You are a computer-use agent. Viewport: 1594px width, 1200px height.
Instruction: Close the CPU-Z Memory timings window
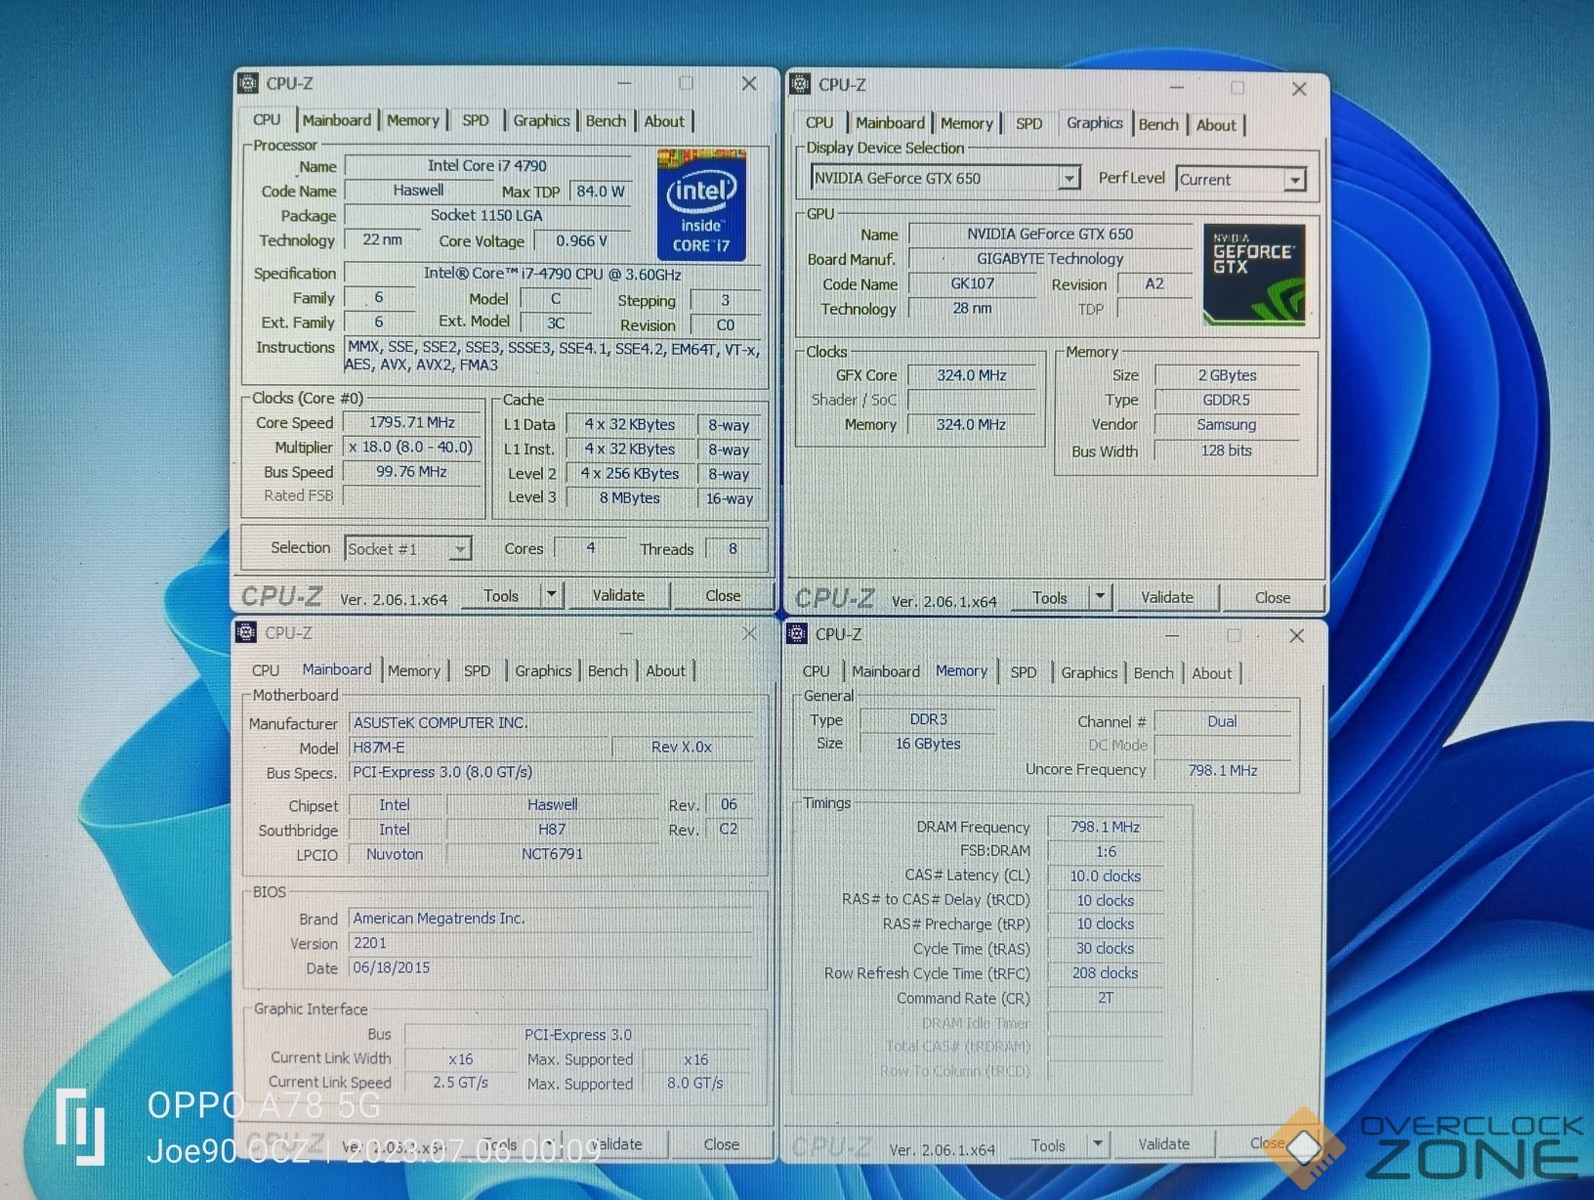(1296, 636)
